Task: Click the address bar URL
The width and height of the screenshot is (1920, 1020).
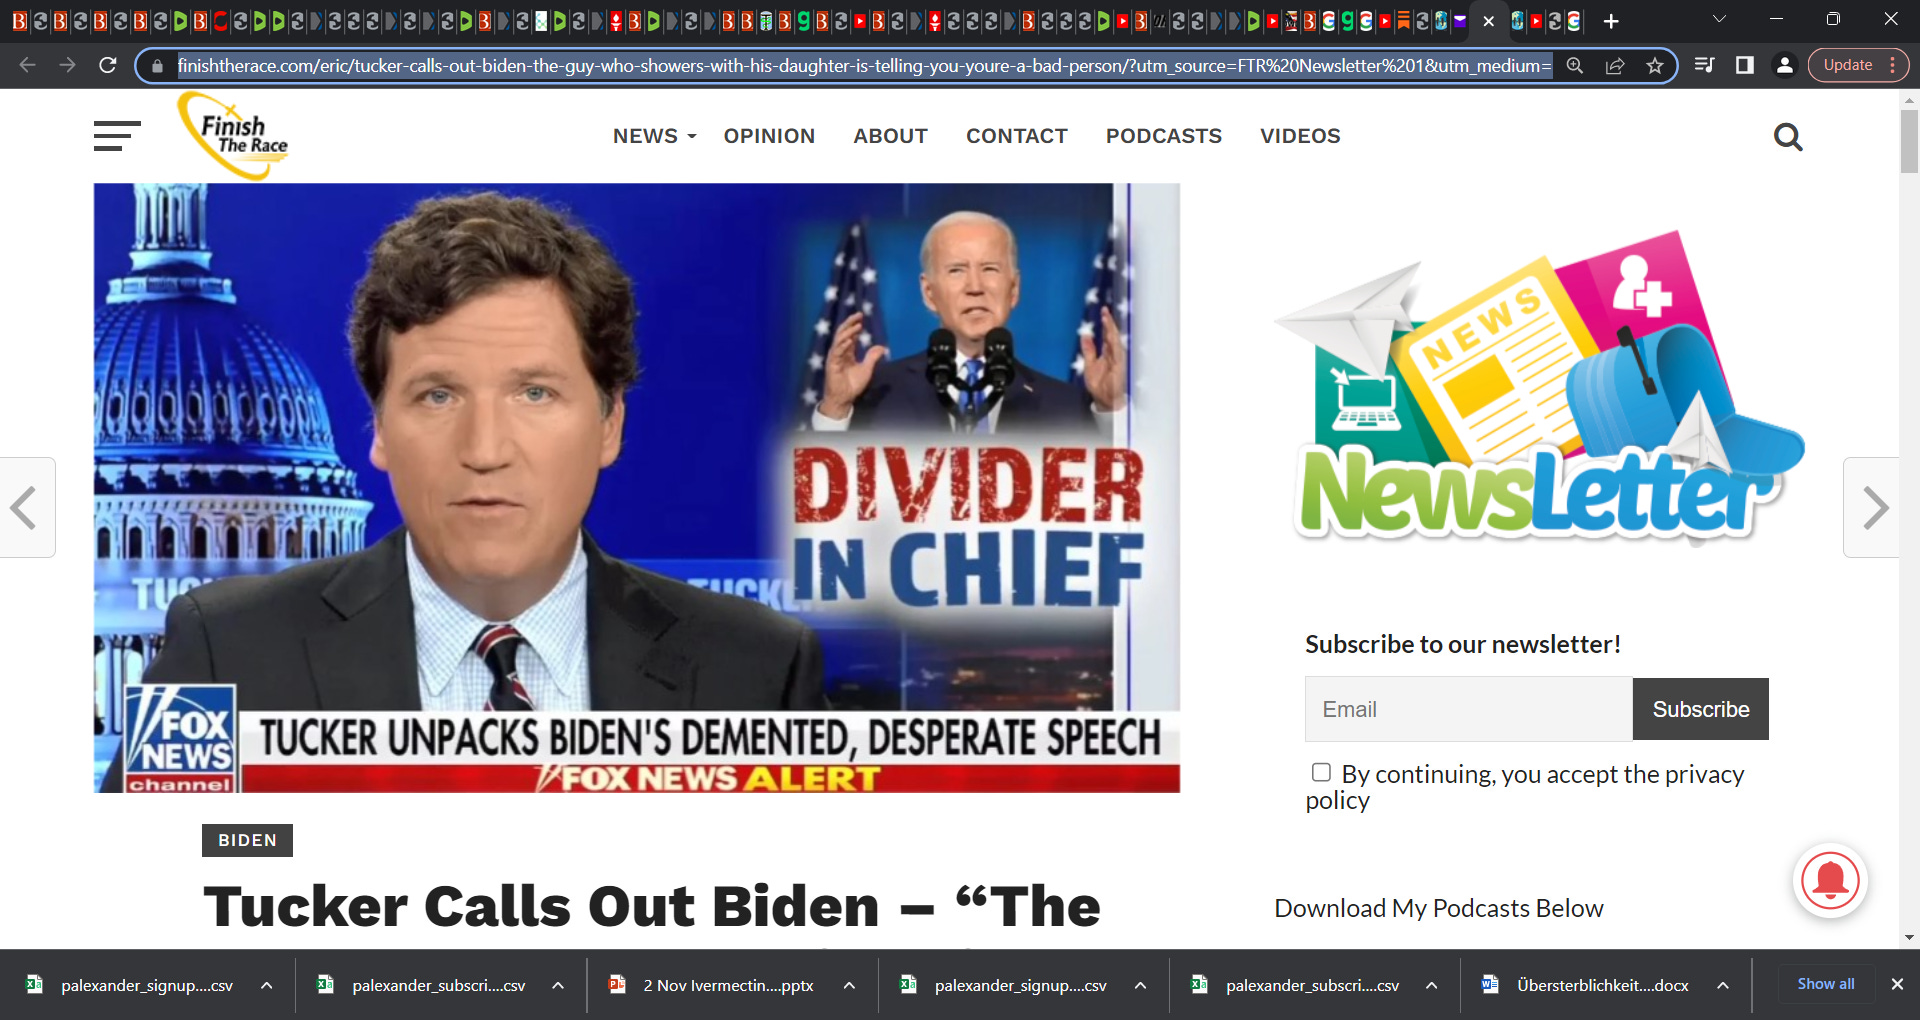Action: tap(864, 66)
